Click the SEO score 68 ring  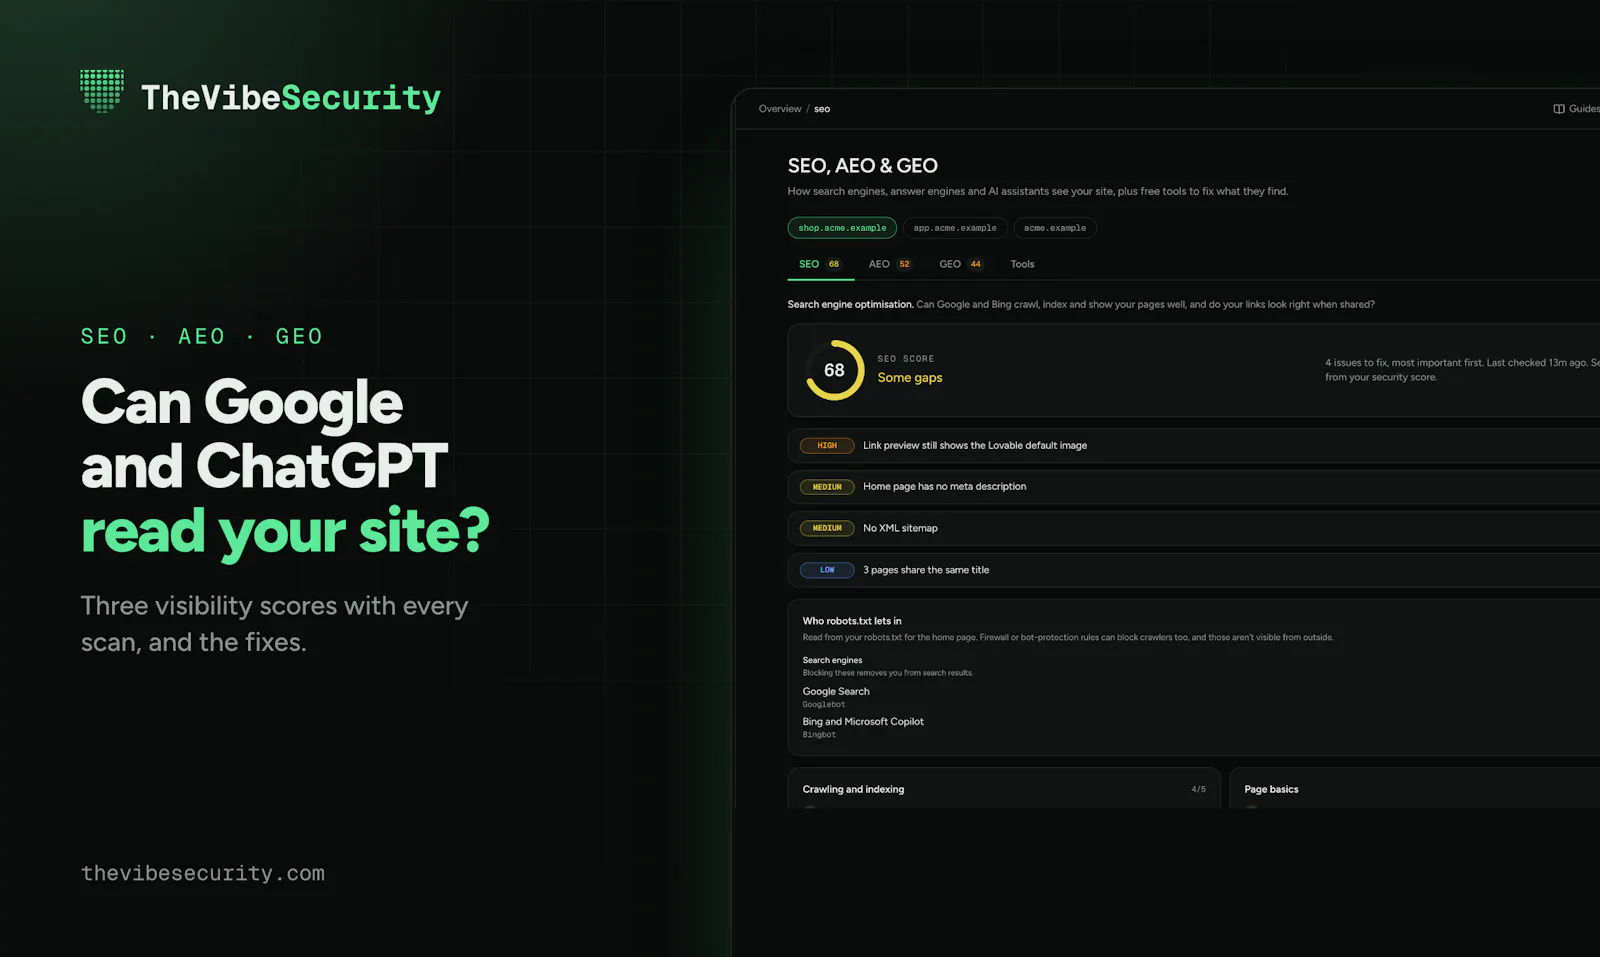click(834, 370)
